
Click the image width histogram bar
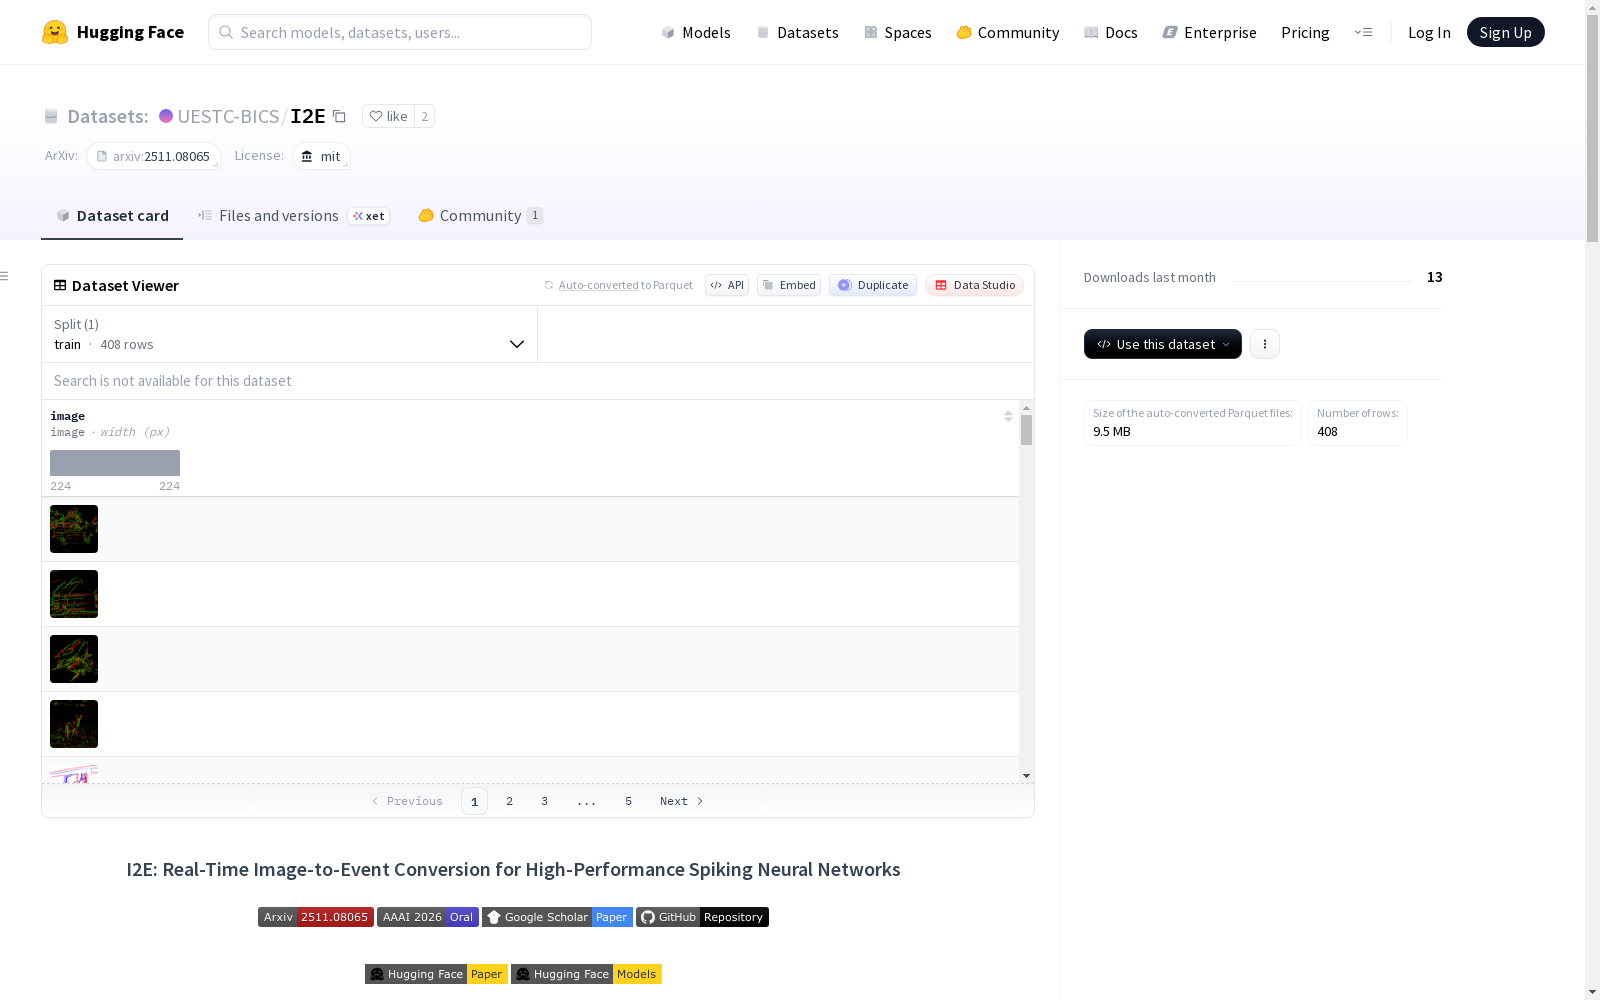pos(115,463)
